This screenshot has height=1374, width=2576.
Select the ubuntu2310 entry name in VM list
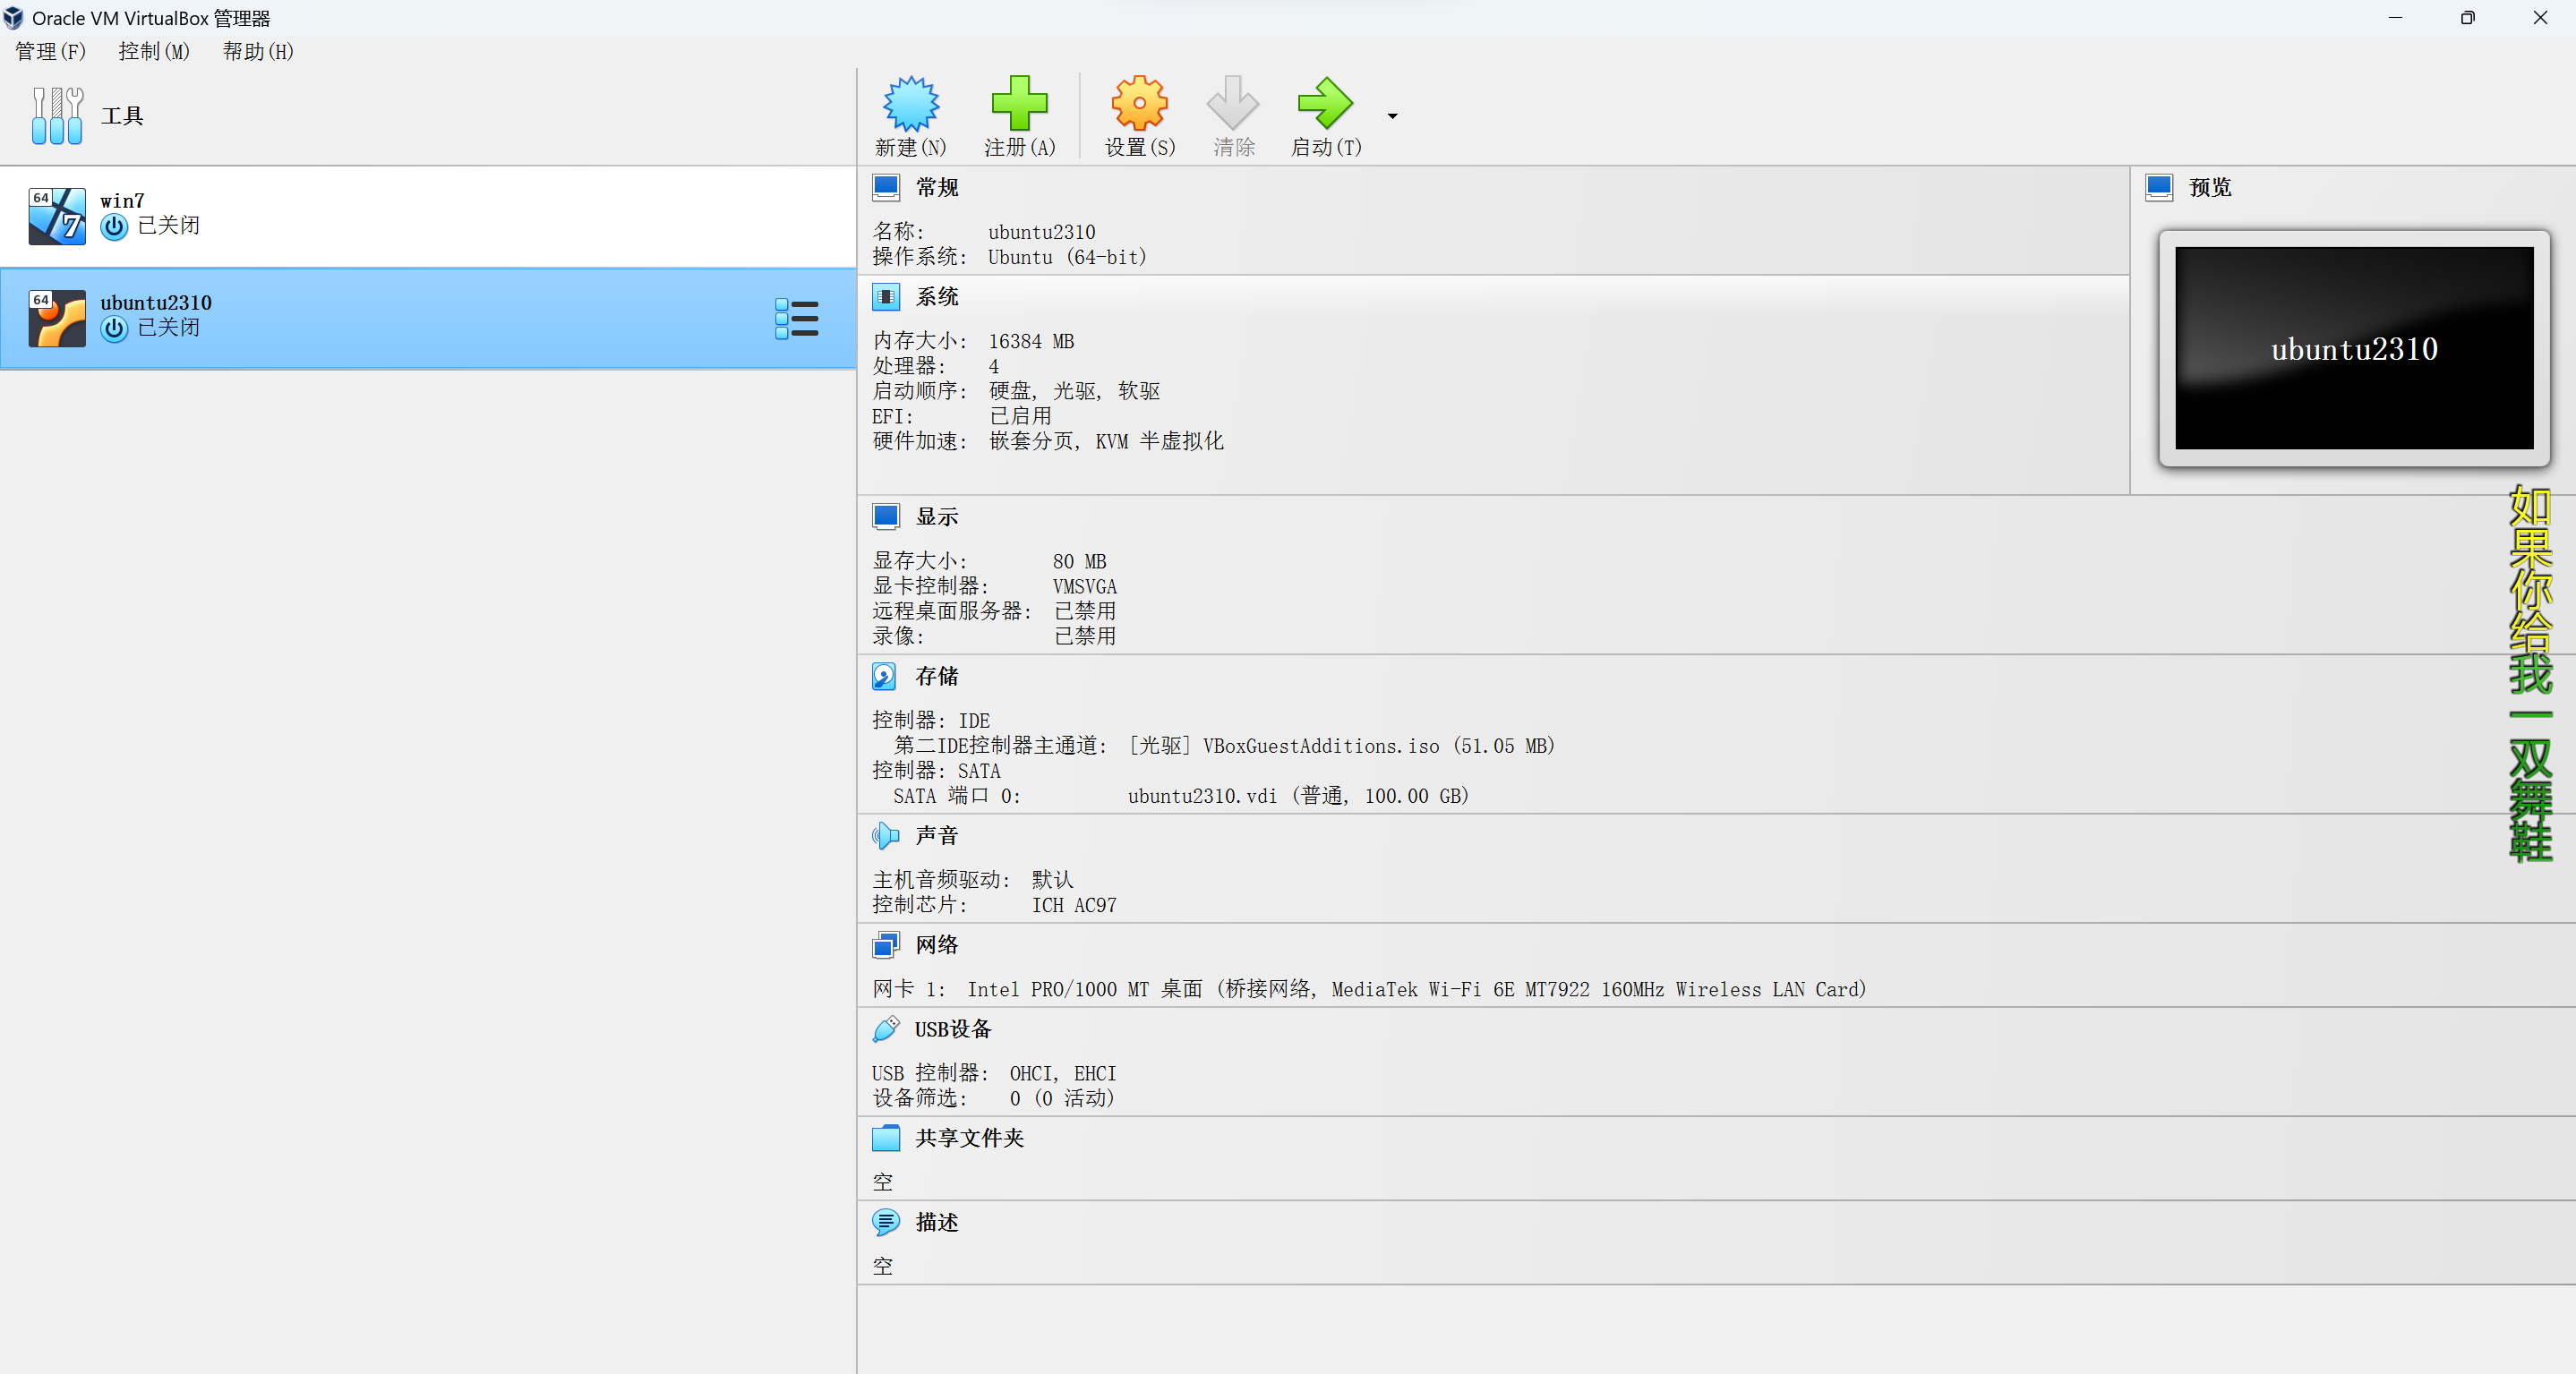coord(156,303)
